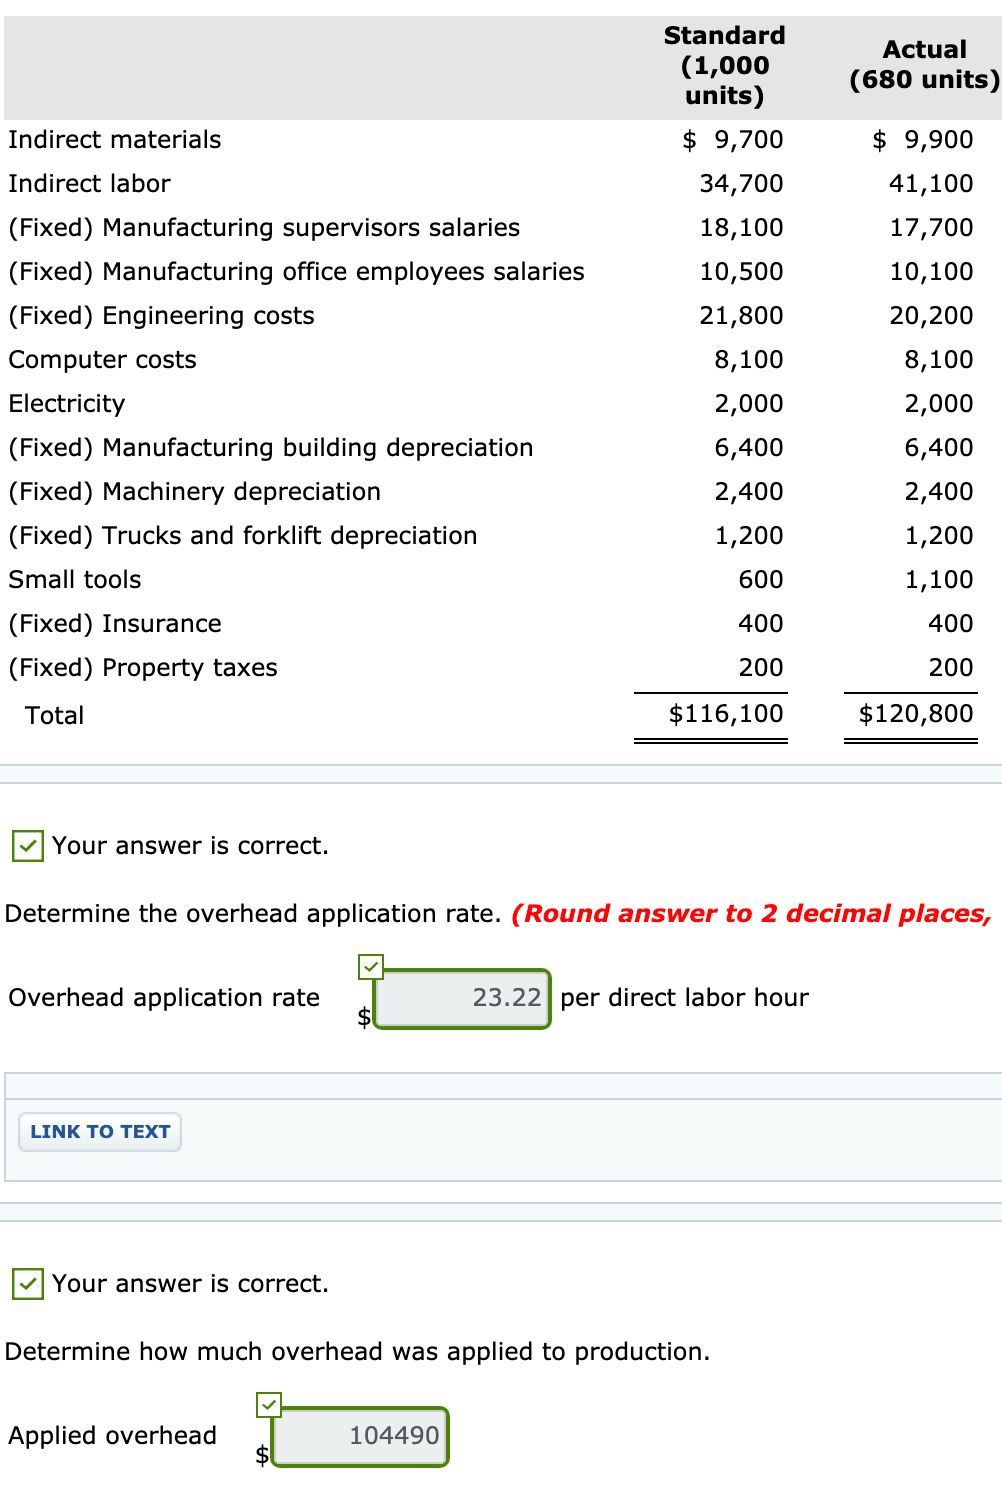The width and height of the screenshot is (1002, 1488).
Task: Click the overhead application rate input showing 23.22
Action: pos(462,997)
